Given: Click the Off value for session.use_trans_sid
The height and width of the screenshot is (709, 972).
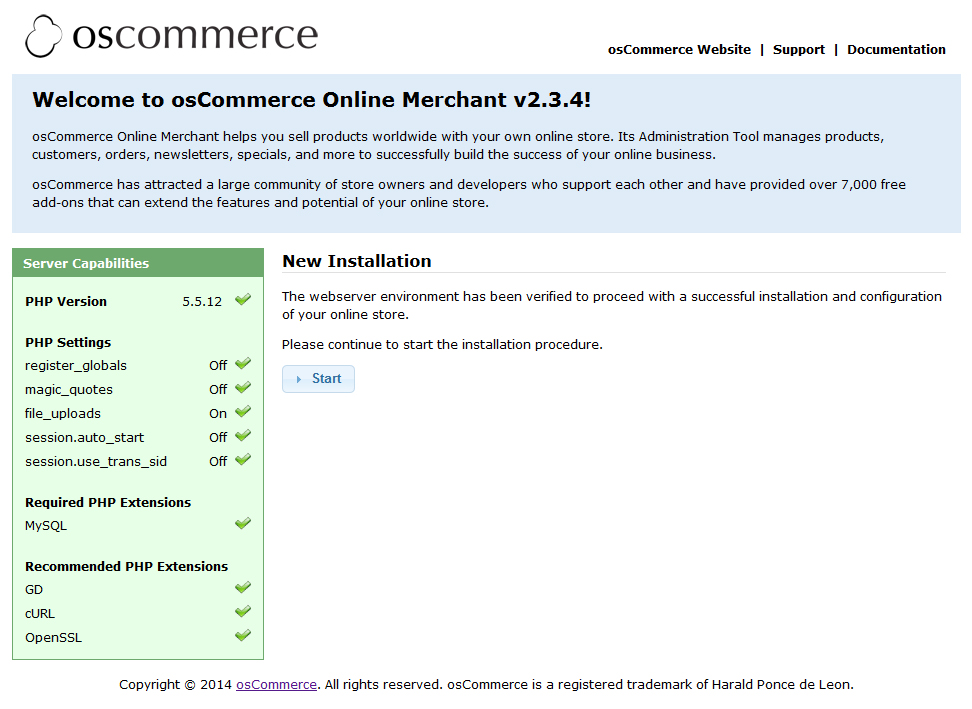Looking at the screenshot, I should (218, 462).
